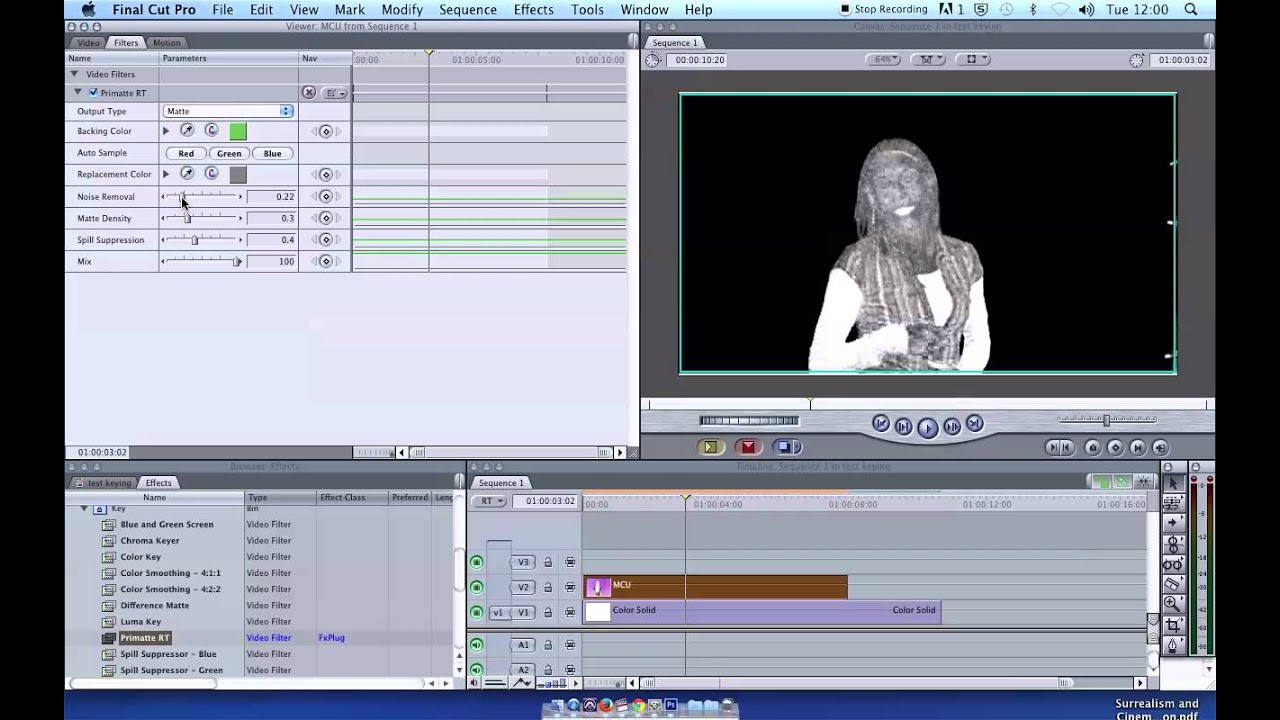Screen dimensions: 1280x720
Task: Add a keyframe for Matte Density
Action: tap(325, 218)
